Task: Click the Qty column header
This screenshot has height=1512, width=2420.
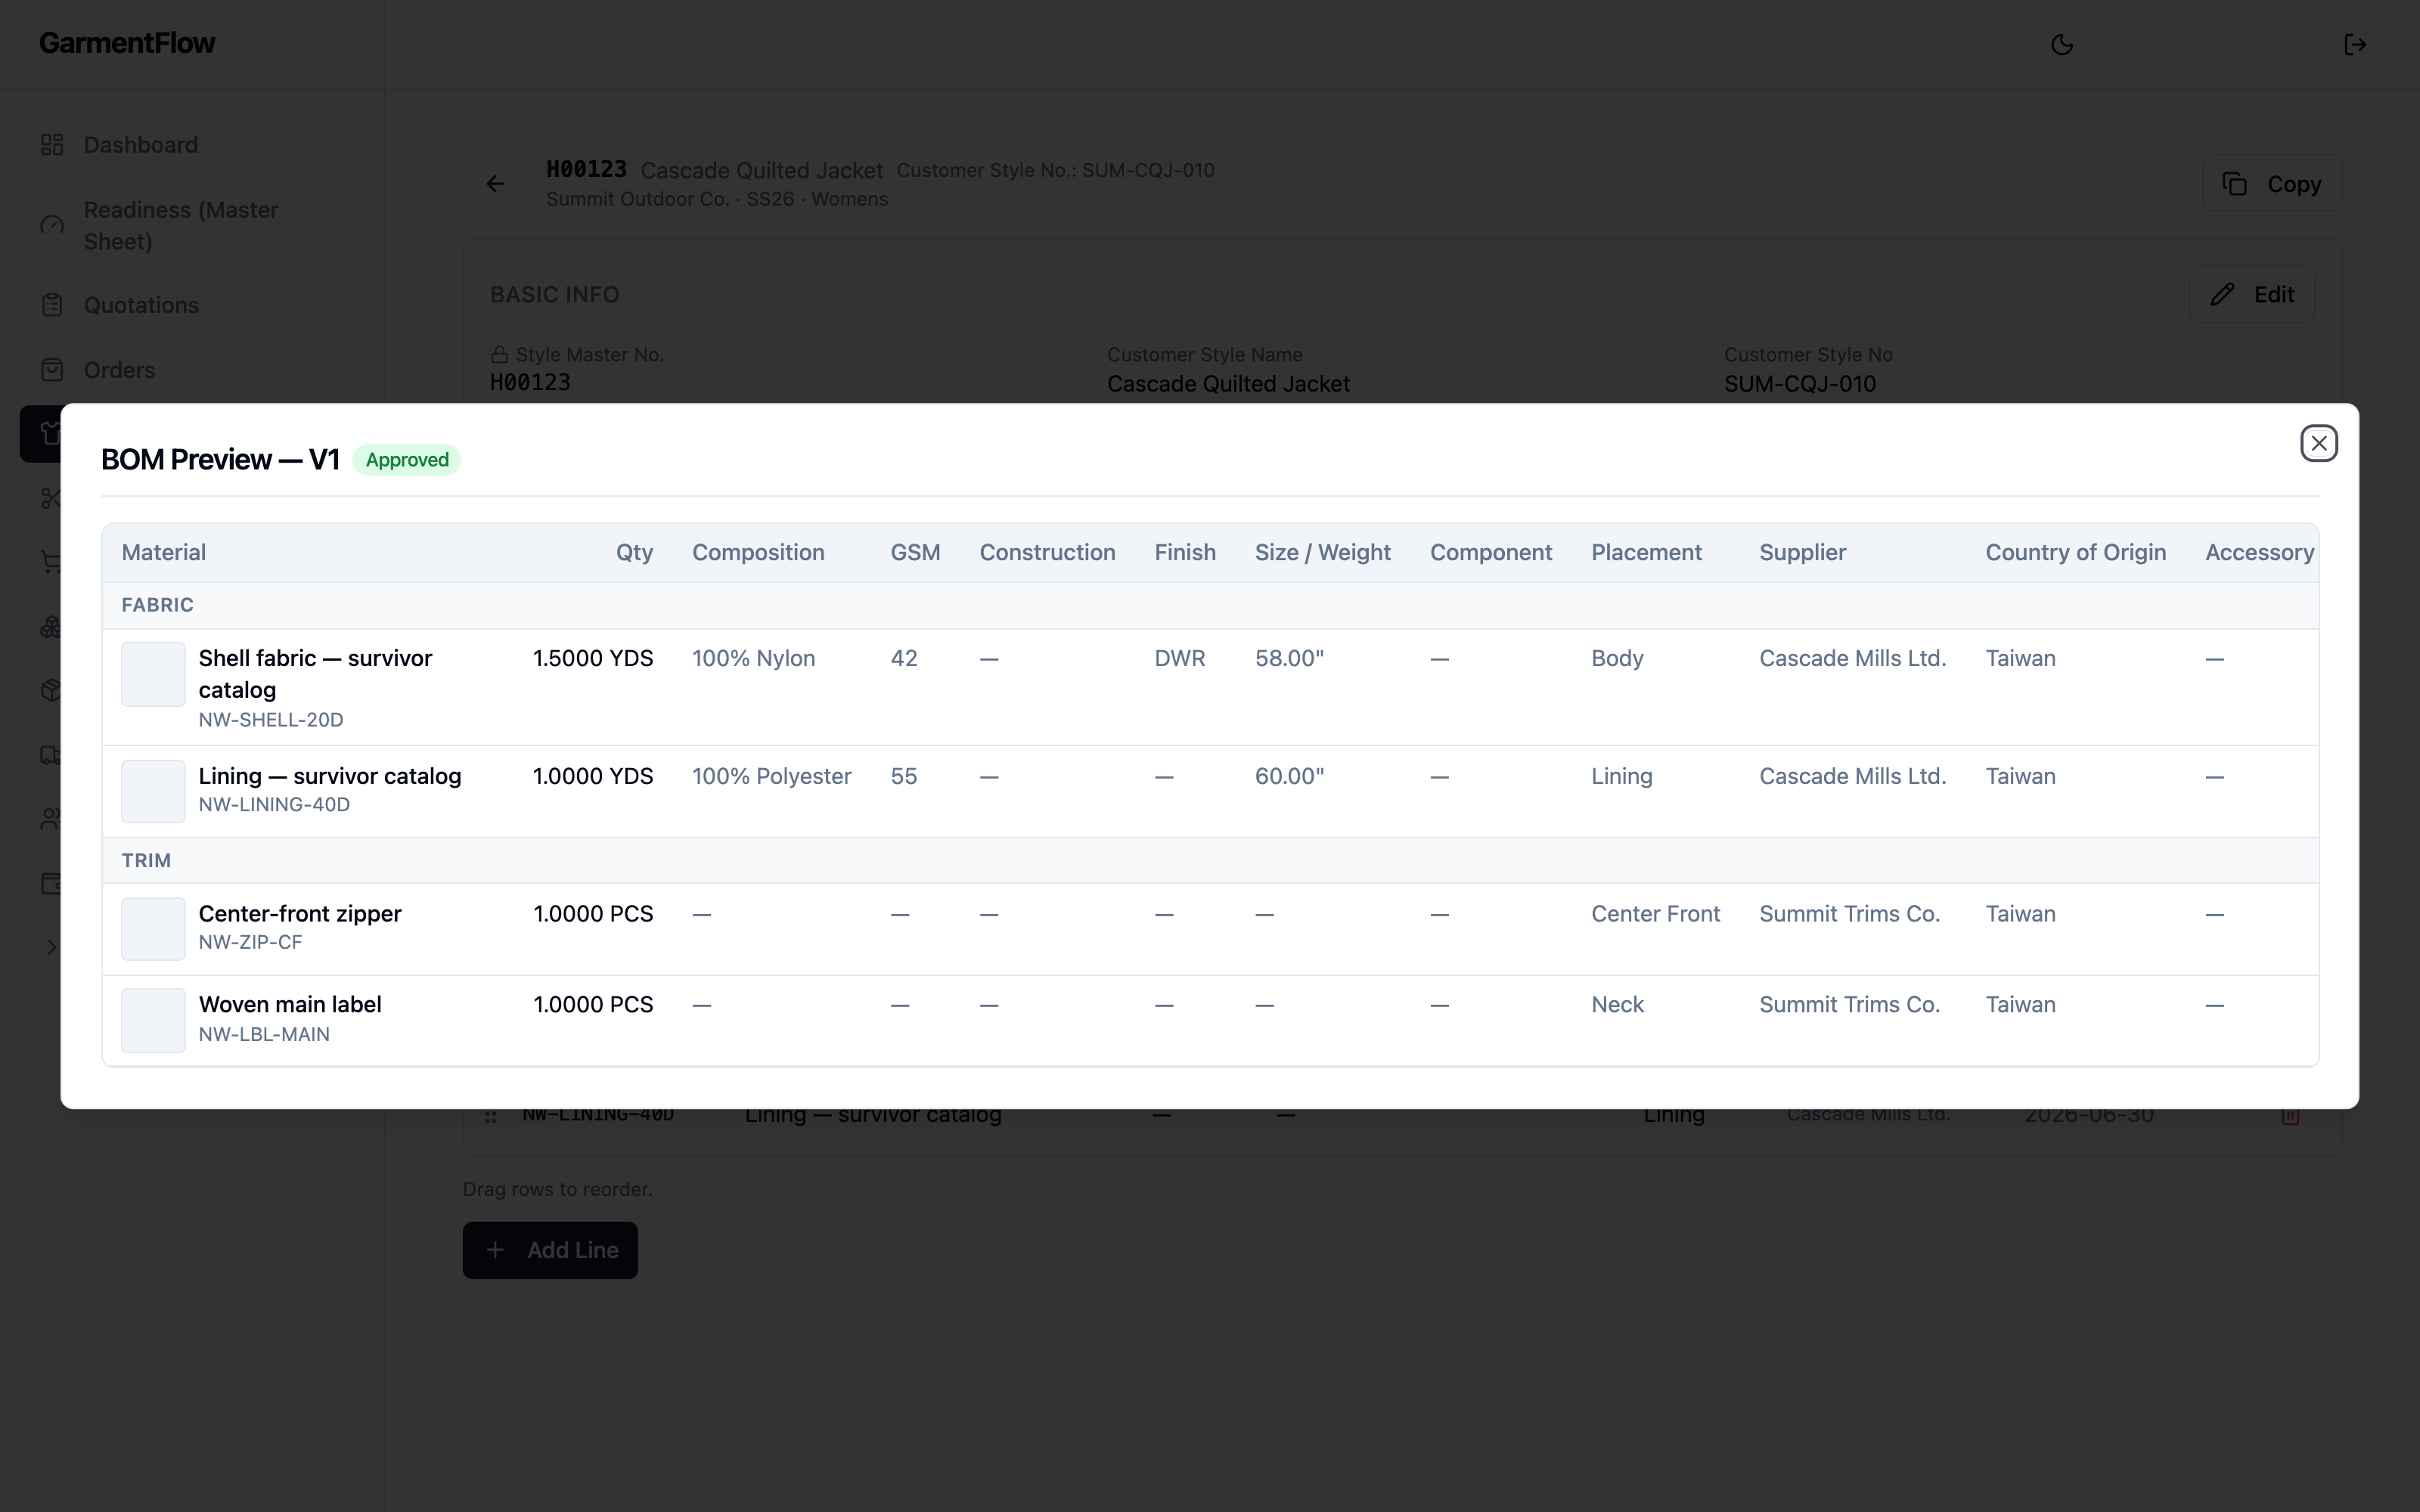Action: [x=634, y=553]
